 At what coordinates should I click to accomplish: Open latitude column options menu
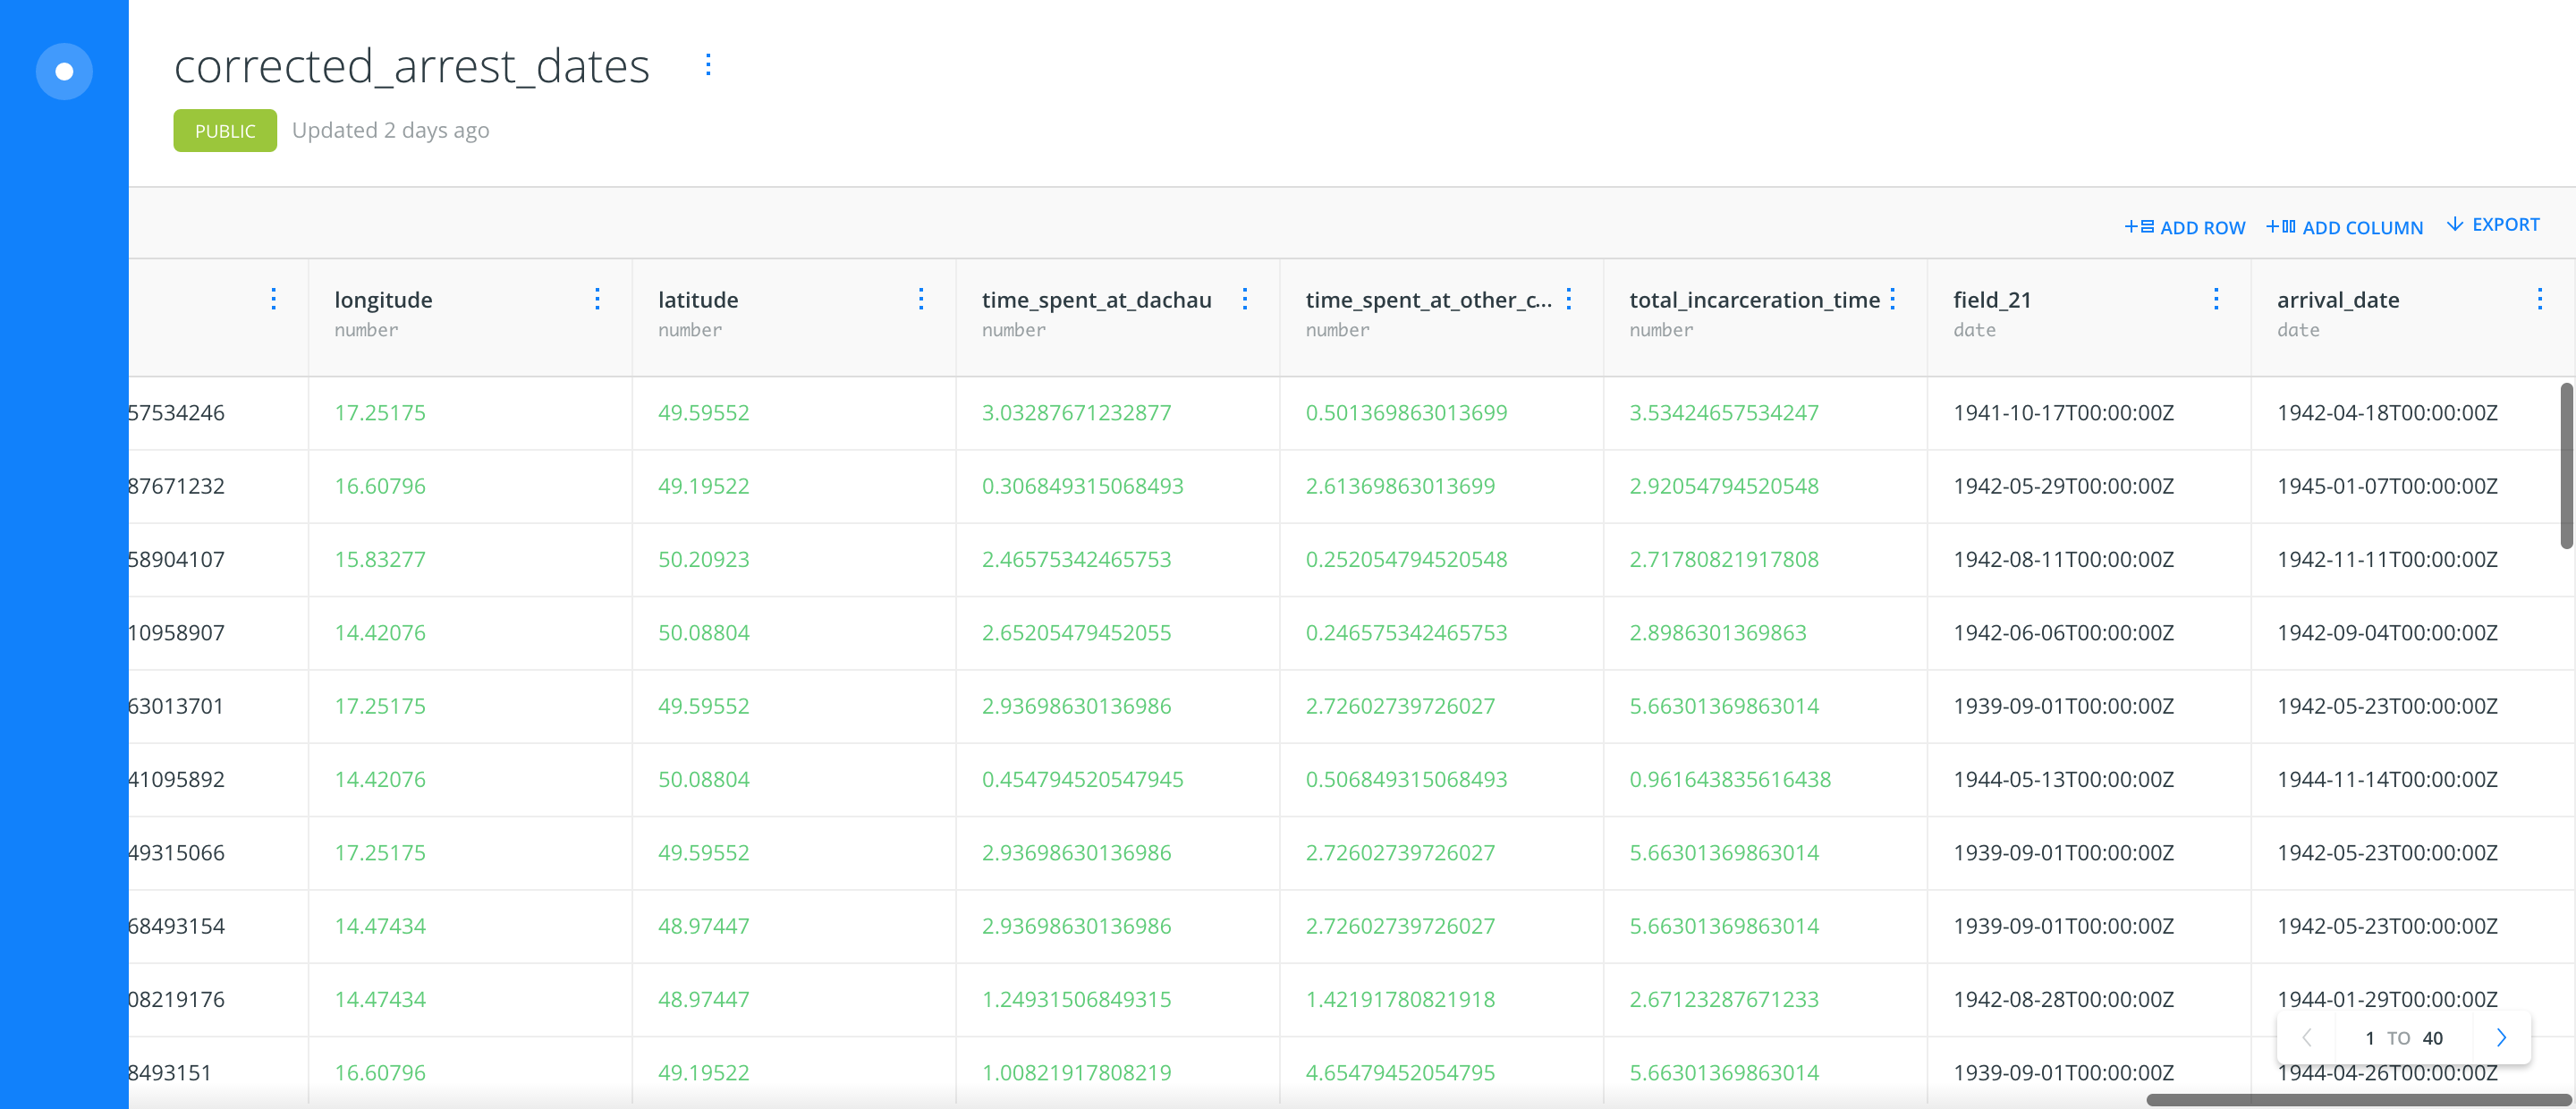point(920,299)
